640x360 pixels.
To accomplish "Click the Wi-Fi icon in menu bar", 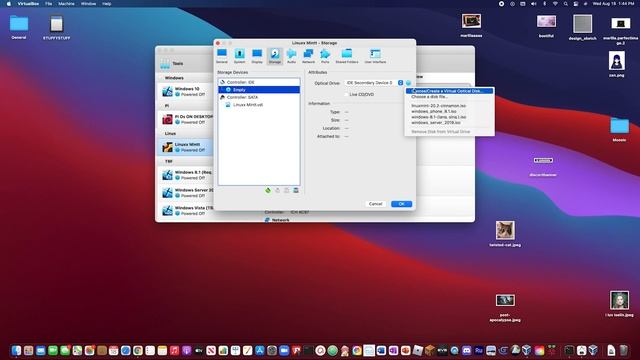I will [555, 4].
